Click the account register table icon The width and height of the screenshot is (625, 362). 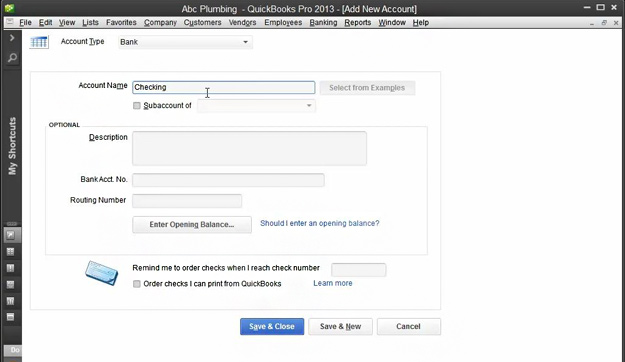39,42
